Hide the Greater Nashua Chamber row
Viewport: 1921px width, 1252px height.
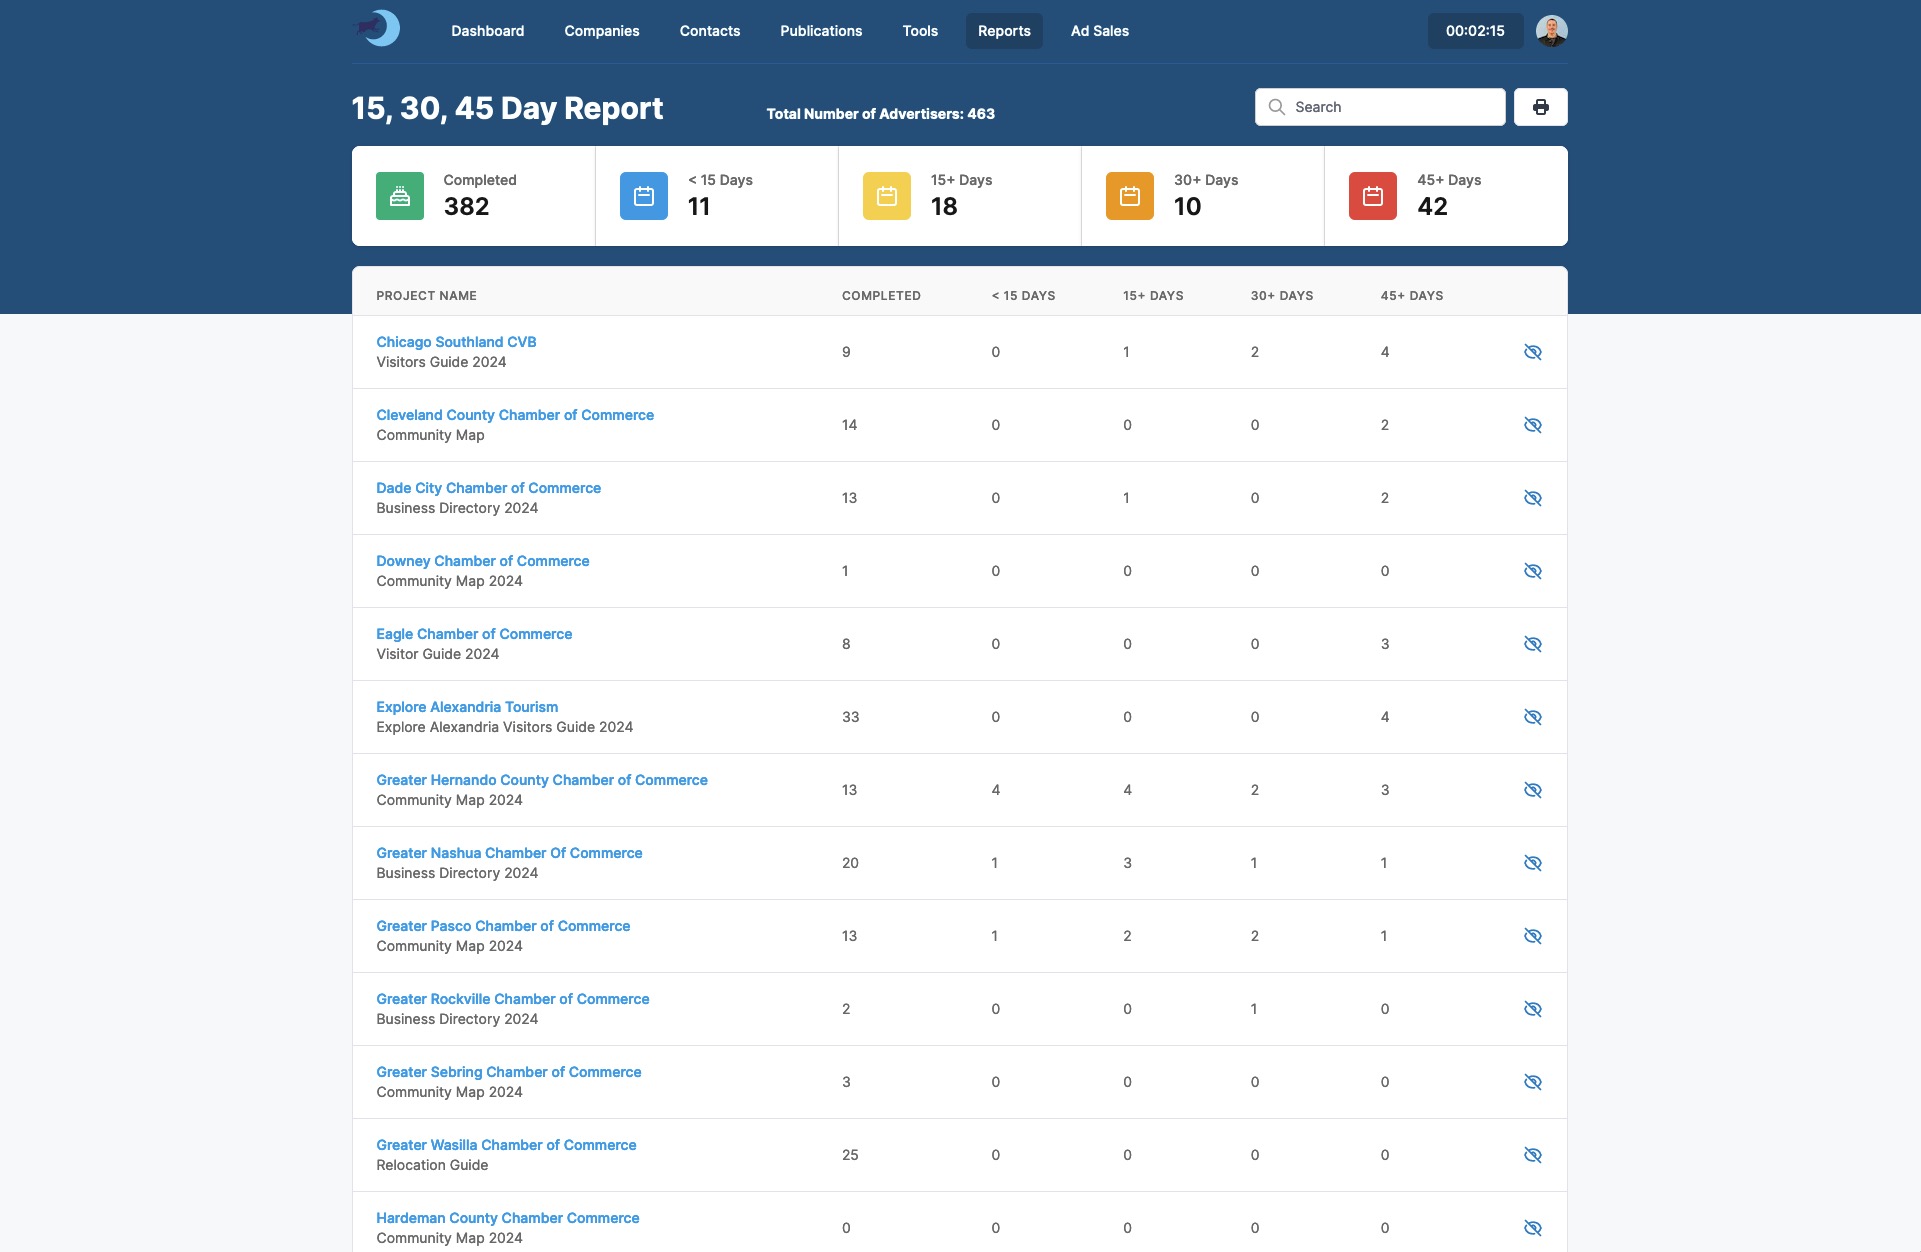click(x=1532, y=863)
